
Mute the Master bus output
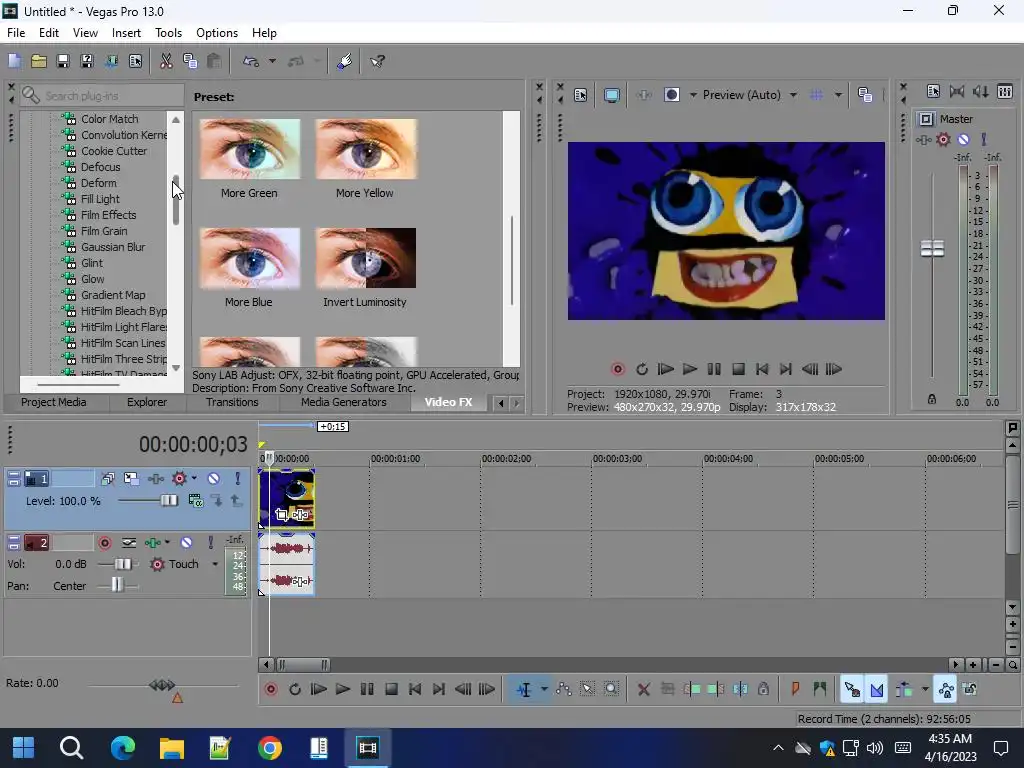click(963, 140)
